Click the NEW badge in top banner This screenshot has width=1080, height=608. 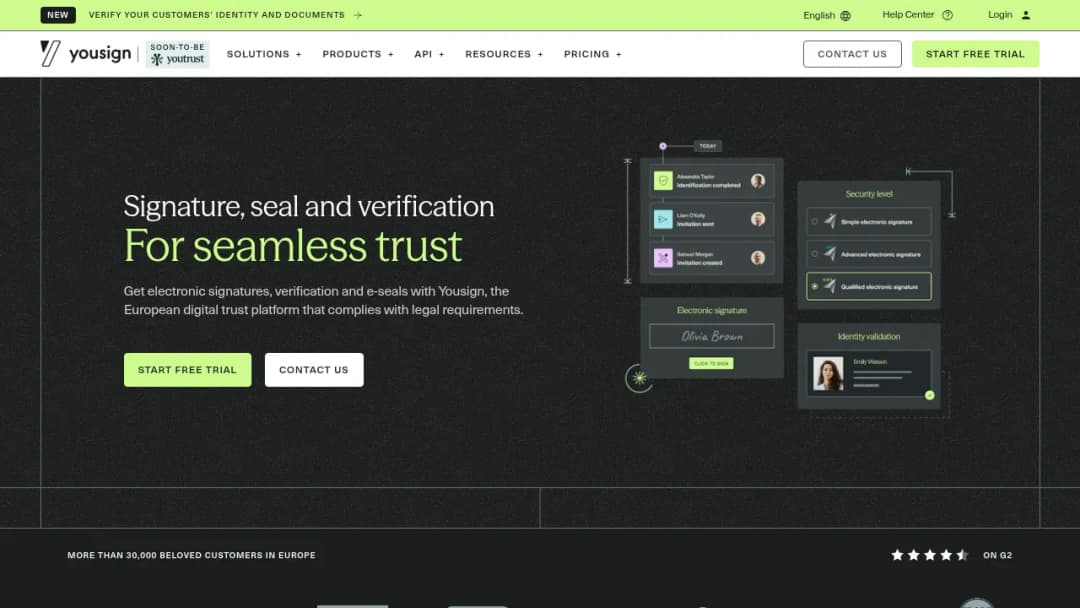click(58, 14)
